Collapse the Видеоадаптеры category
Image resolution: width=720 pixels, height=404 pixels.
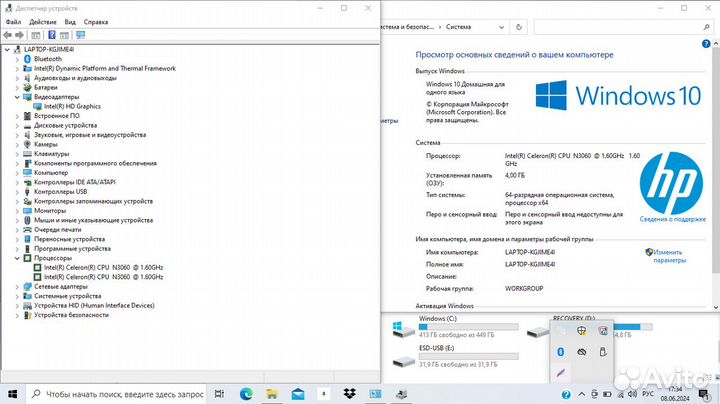coord(17,97)
